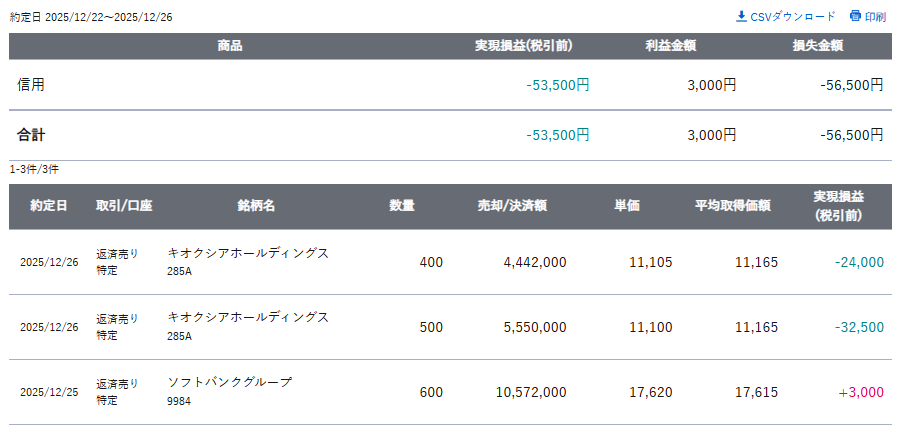Click the 平均取得価額 column header
This screenshot has width=902, height=433.
(x=732, y=206)
